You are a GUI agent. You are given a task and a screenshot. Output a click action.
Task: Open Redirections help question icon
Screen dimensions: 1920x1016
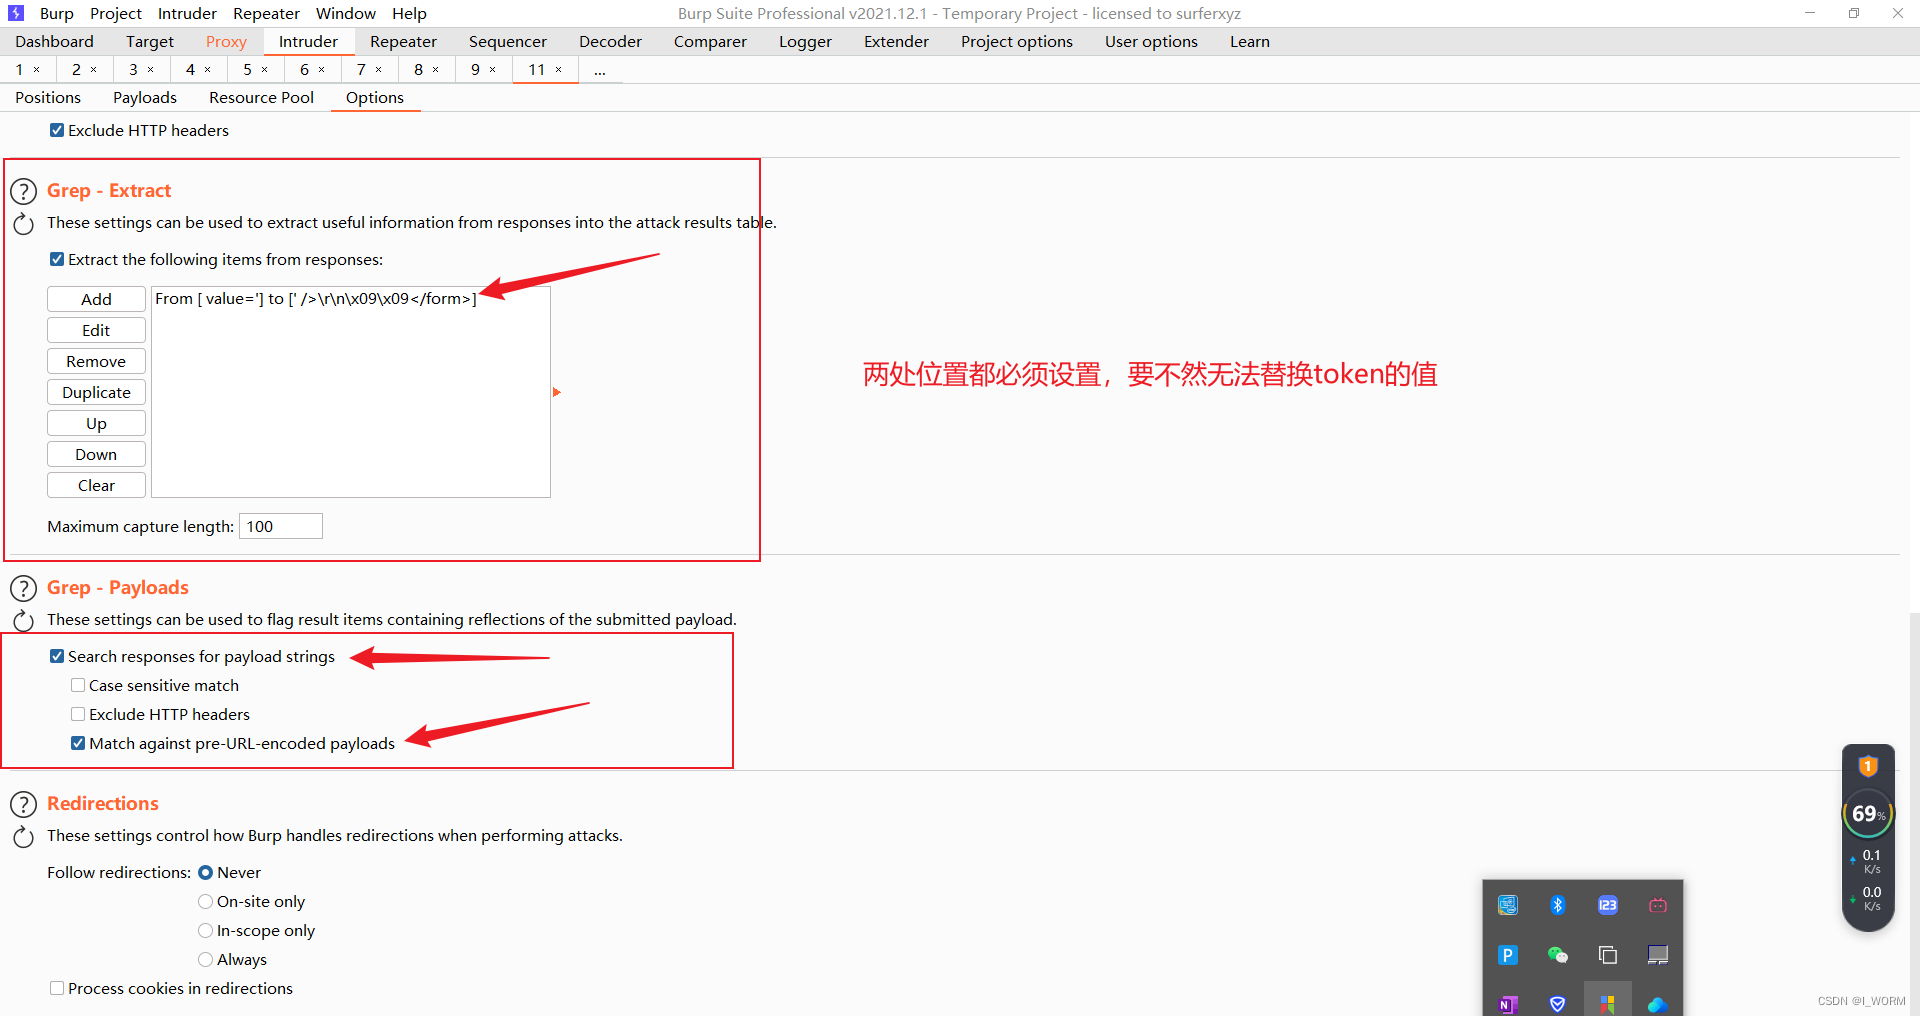[x=23, y=804]
